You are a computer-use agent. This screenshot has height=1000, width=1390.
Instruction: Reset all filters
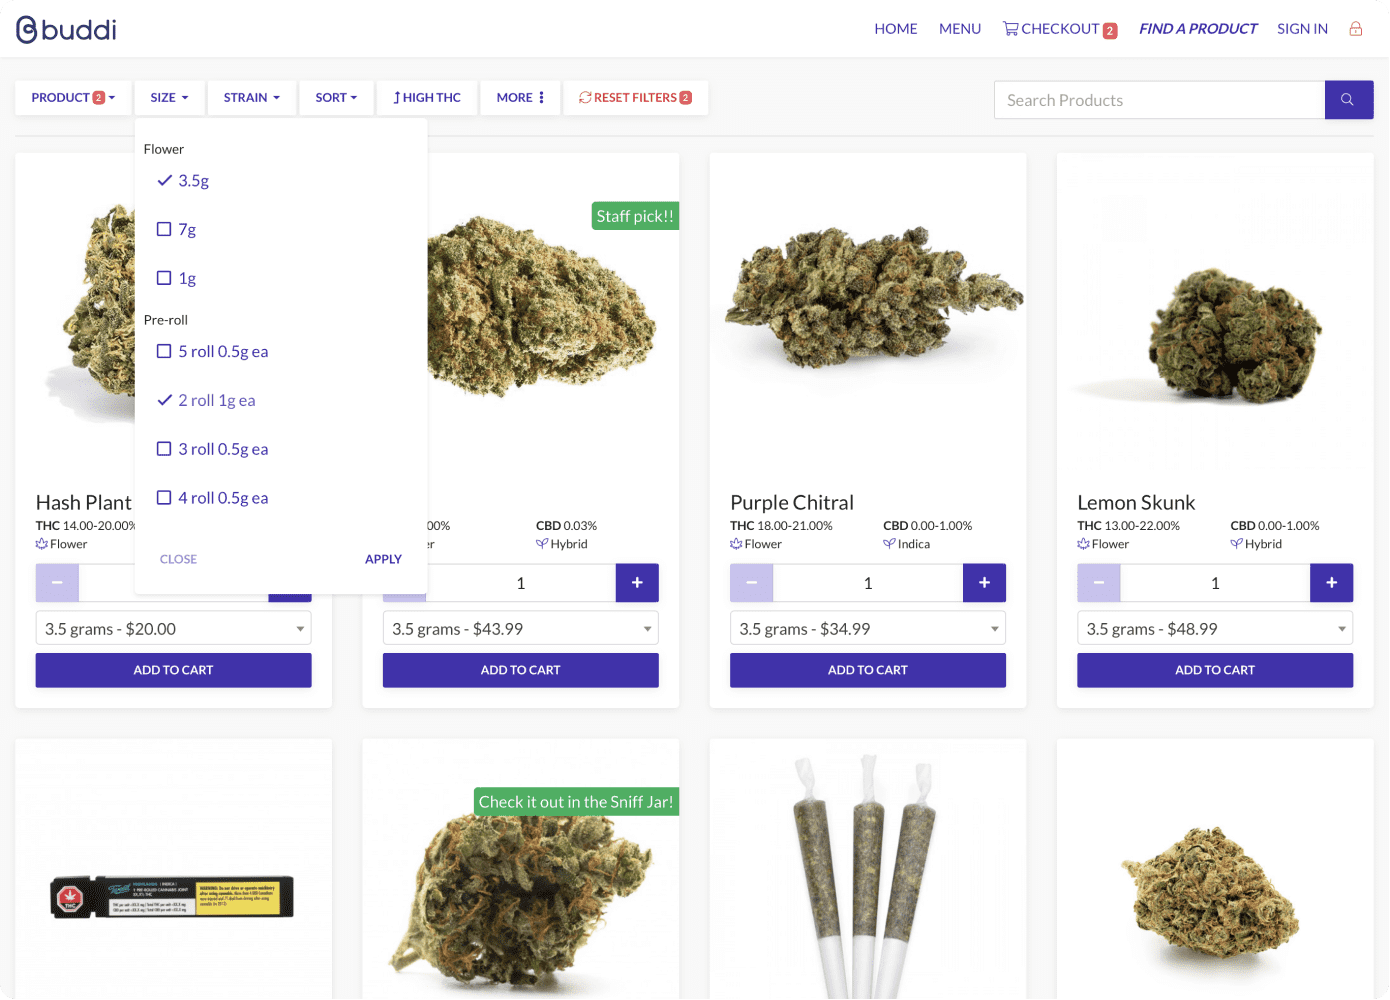point(636,98)
